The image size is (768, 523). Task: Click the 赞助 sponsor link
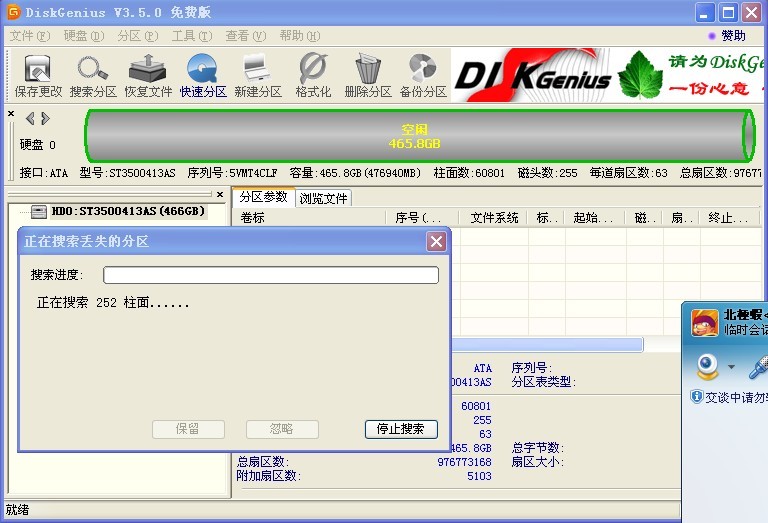[733, 36]
